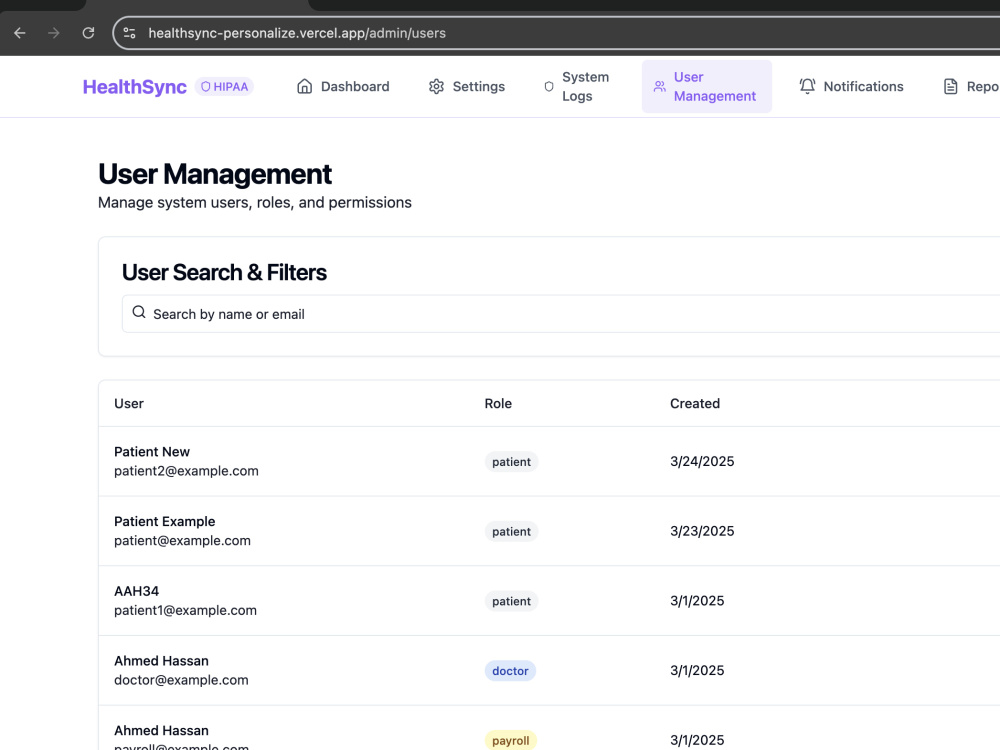Click the HealthSync logo link
The height and width of the screenshot is (750, 1000).
(x=135, y=87)
